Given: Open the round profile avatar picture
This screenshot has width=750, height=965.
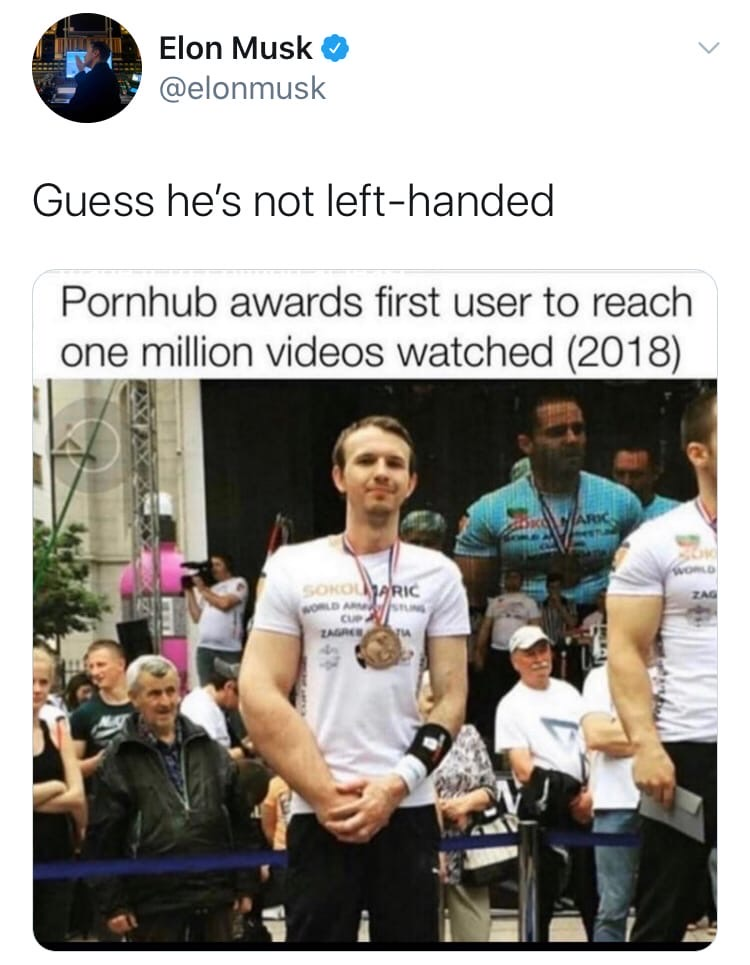Looking at the screenshot, I should click(x=87, y=68).
